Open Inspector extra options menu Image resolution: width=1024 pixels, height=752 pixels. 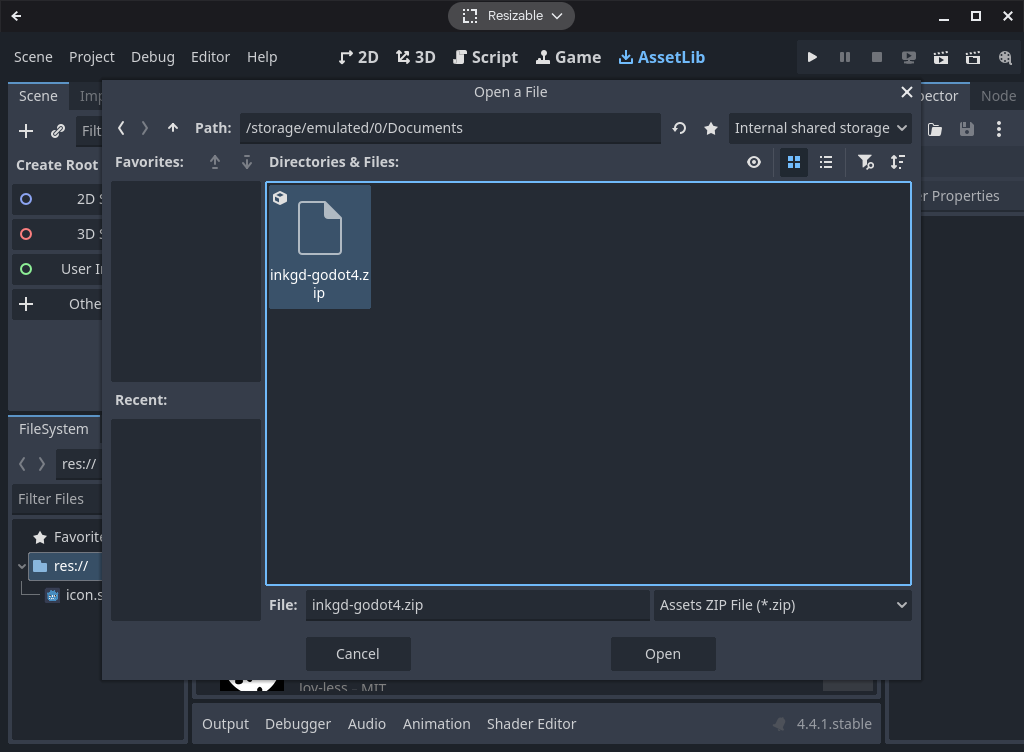(x=999, y=129)
